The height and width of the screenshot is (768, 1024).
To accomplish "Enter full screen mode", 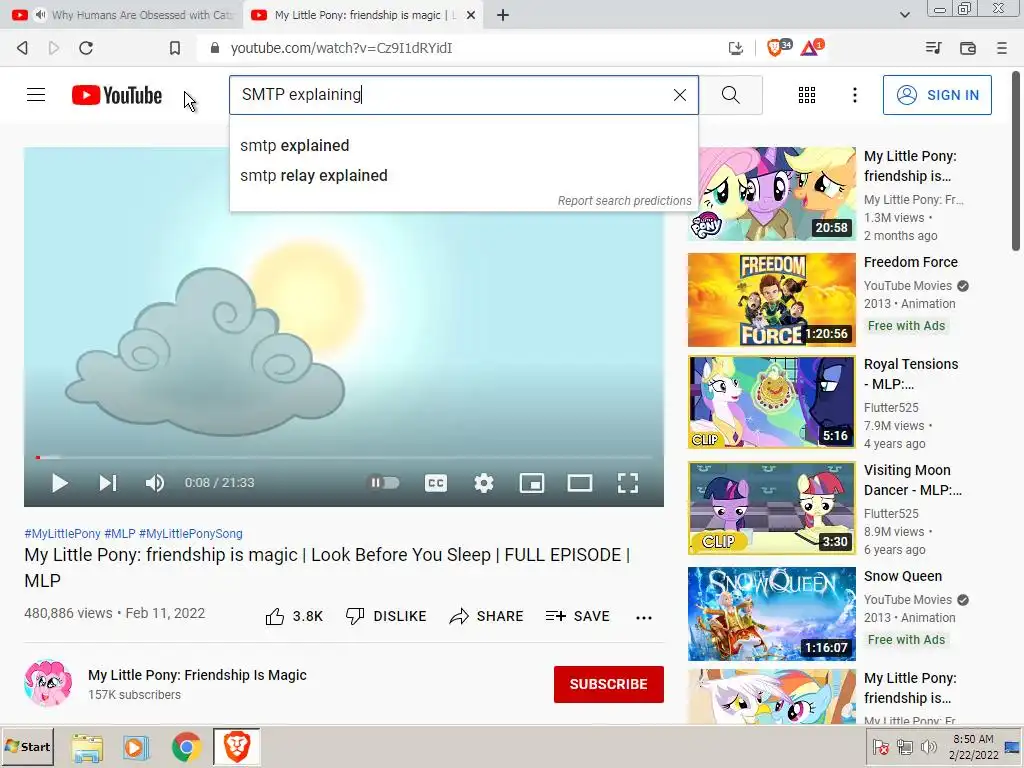I will click(628, 483).
